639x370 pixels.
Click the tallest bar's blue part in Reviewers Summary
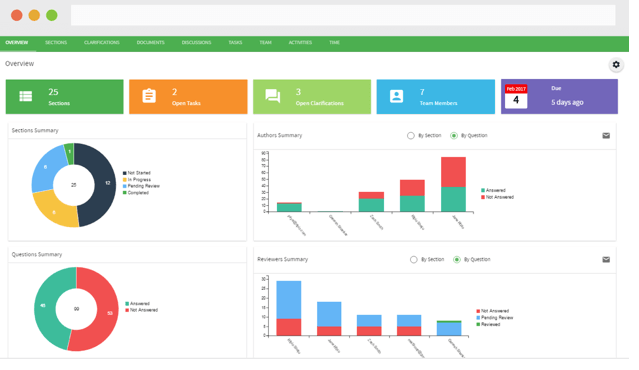click(x=289, y=300)
